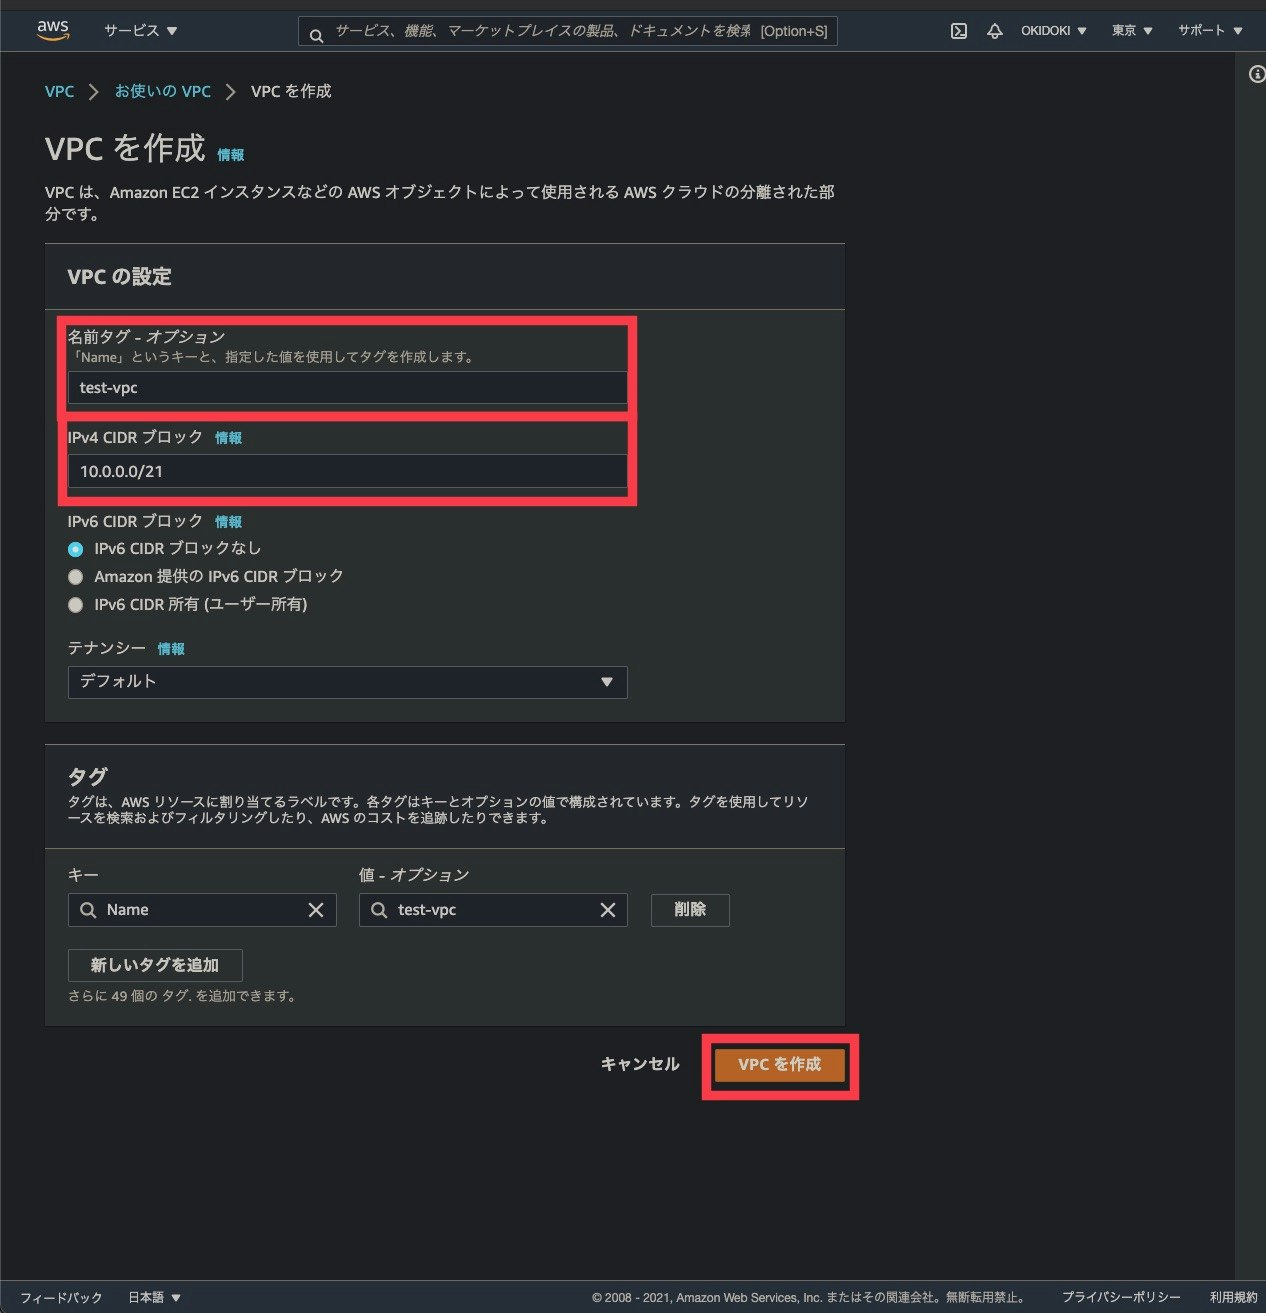This screenshot has height=1313, width=1266.
Task: Open the テナンシー デフォルト dropdown
Action: coord(347,682)
